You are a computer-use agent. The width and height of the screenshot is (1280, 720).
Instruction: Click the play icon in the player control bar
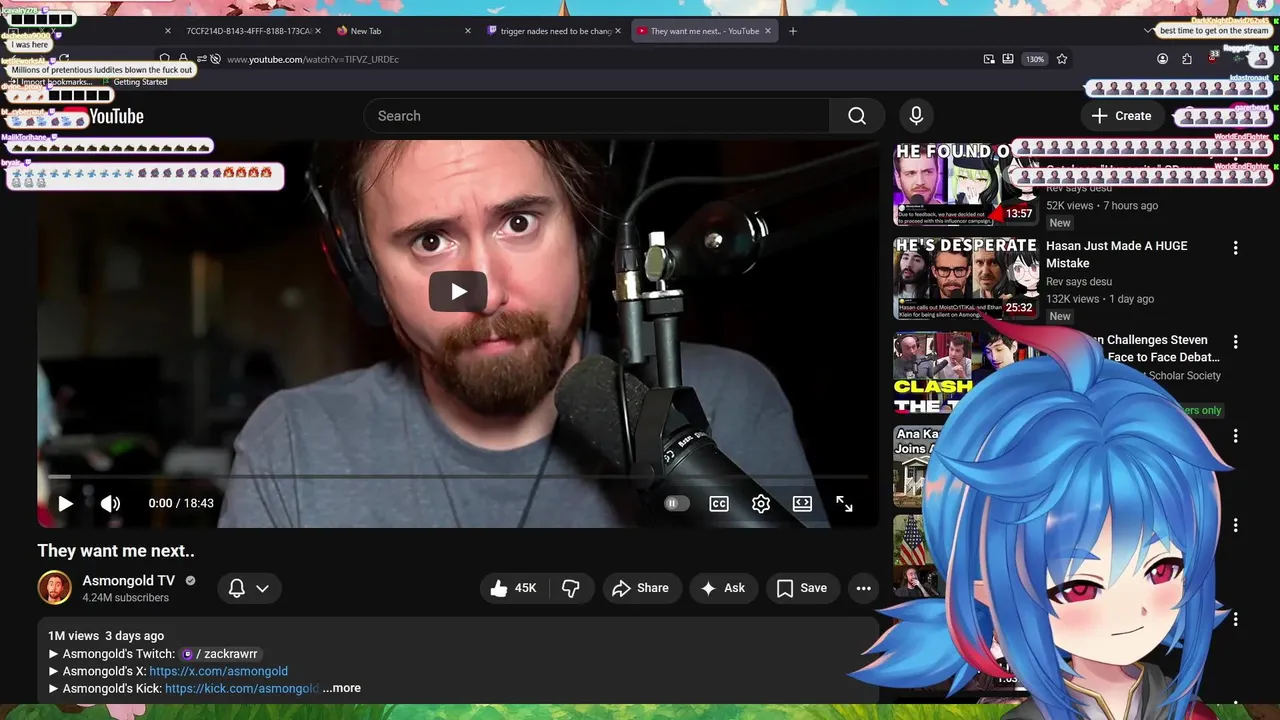(65, 504)
